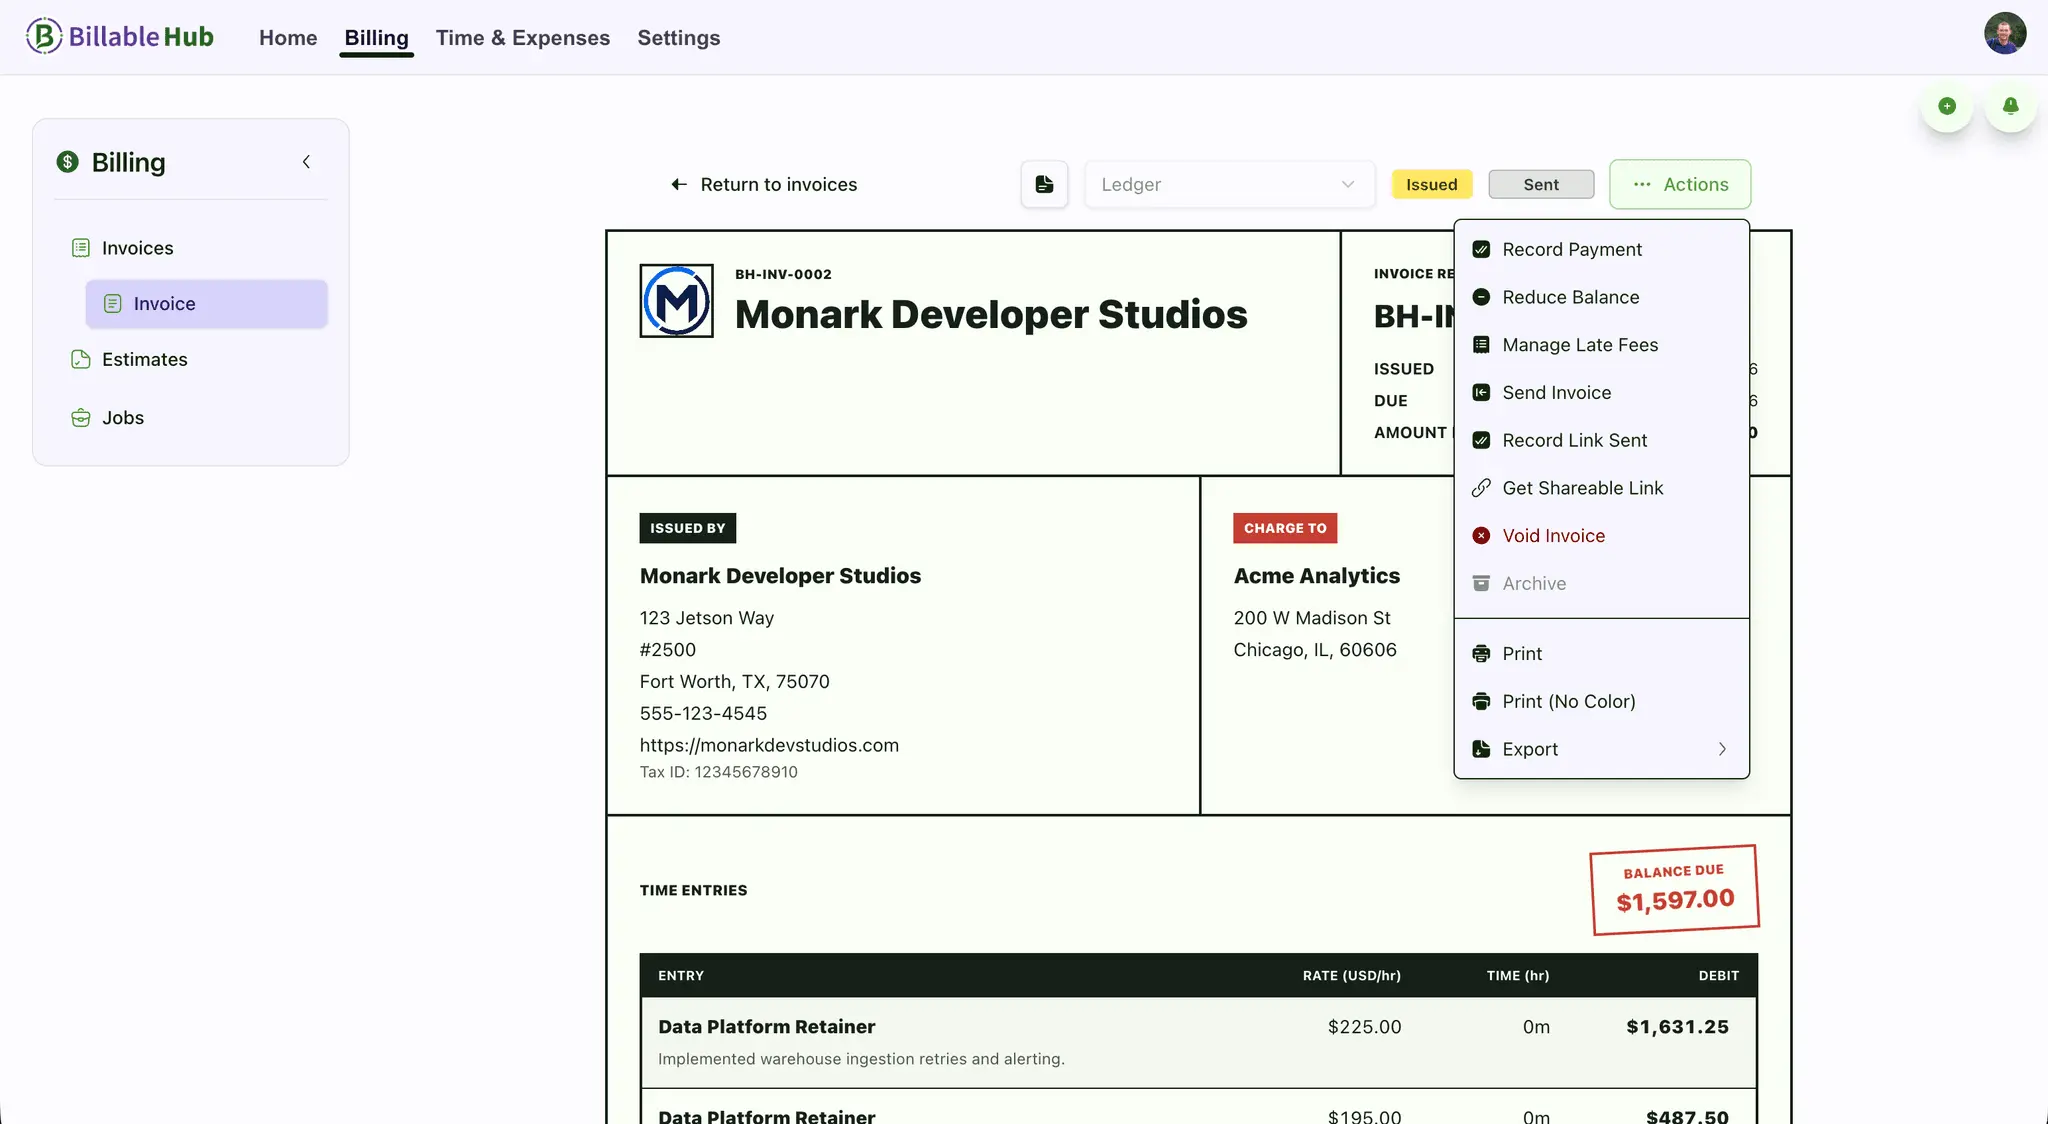Click the red Void Invoice icon
The width and height of the screenshot is (2048, 1124).
[1481, 536]
